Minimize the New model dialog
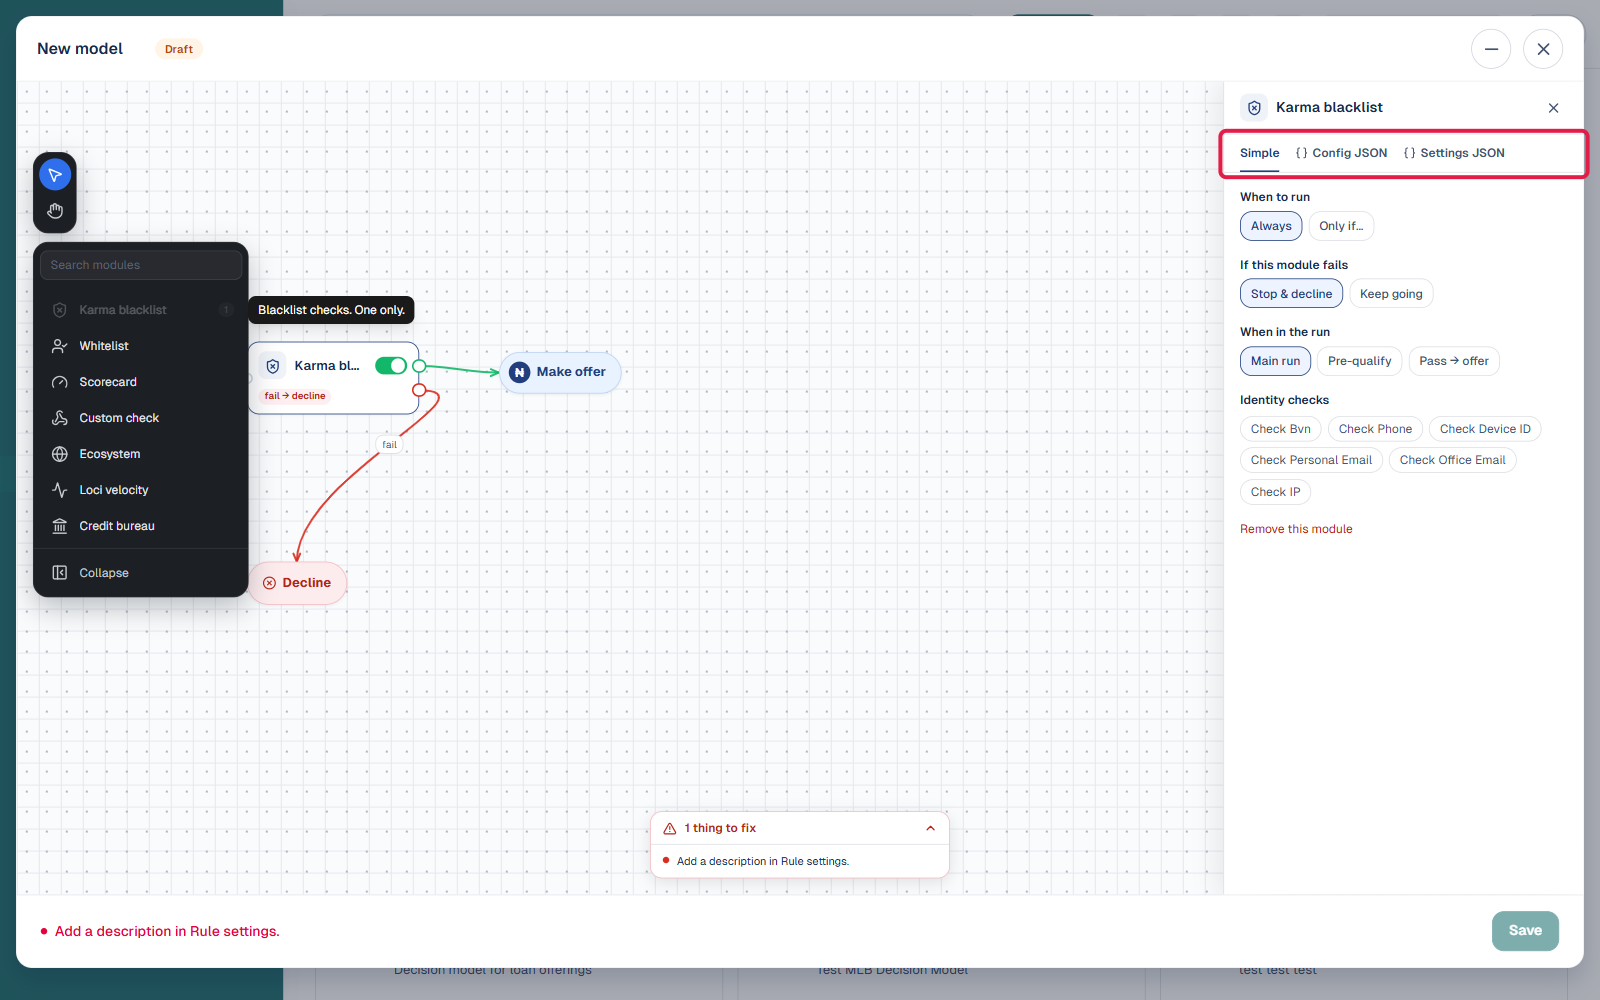1600x1000 pixels. pos(1491,49)
